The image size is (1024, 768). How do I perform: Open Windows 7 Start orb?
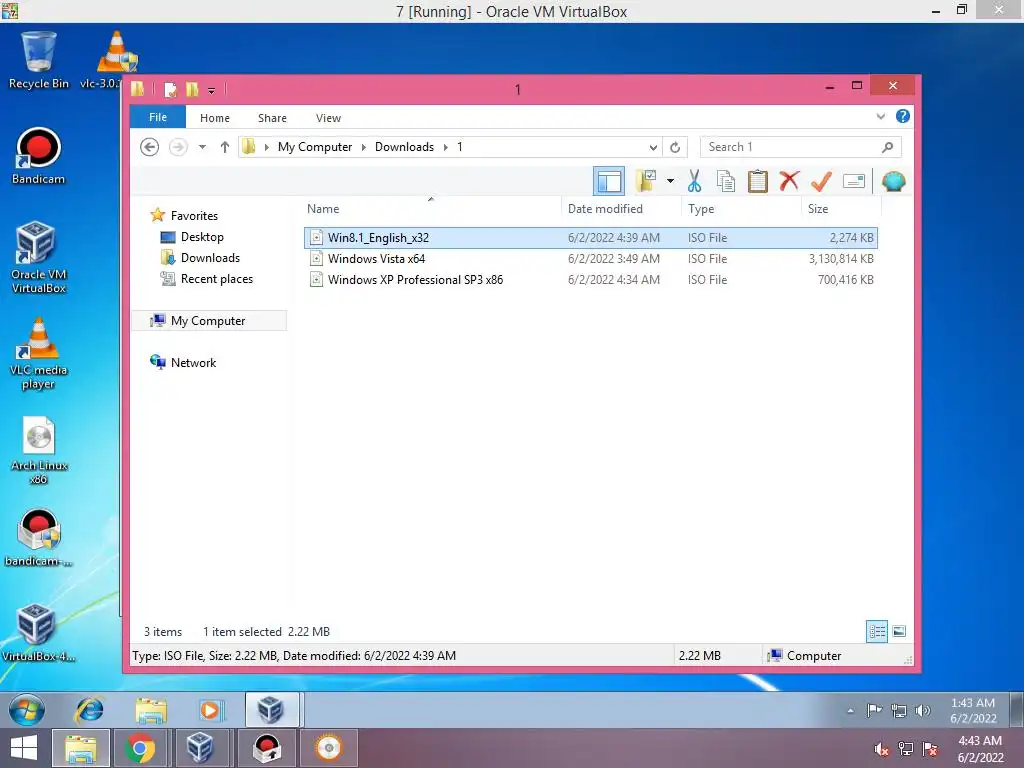click(26, 710)
